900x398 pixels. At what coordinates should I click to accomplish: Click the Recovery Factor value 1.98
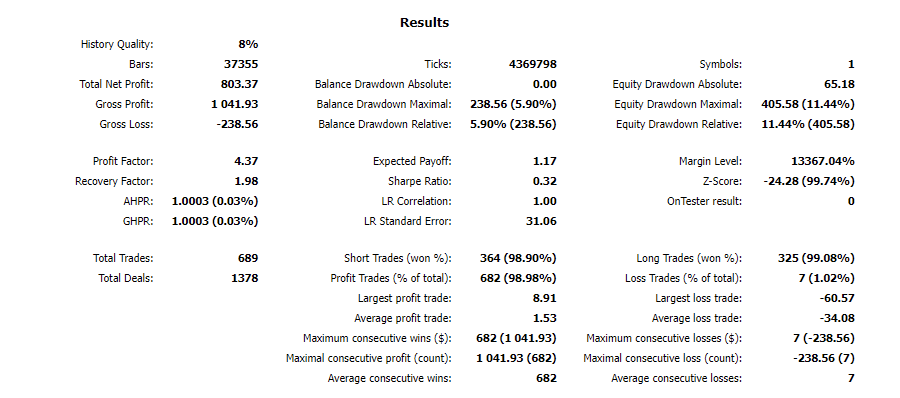pos(247,181)
